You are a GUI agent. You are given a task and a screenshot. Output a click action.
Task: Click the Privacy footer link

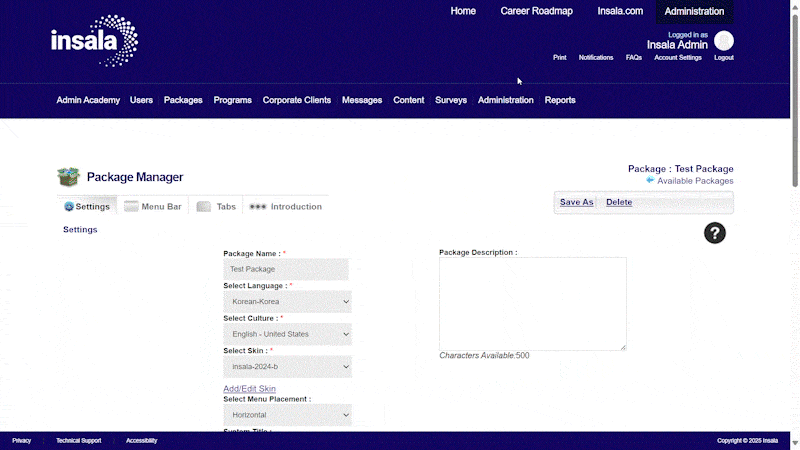(21, 441)
